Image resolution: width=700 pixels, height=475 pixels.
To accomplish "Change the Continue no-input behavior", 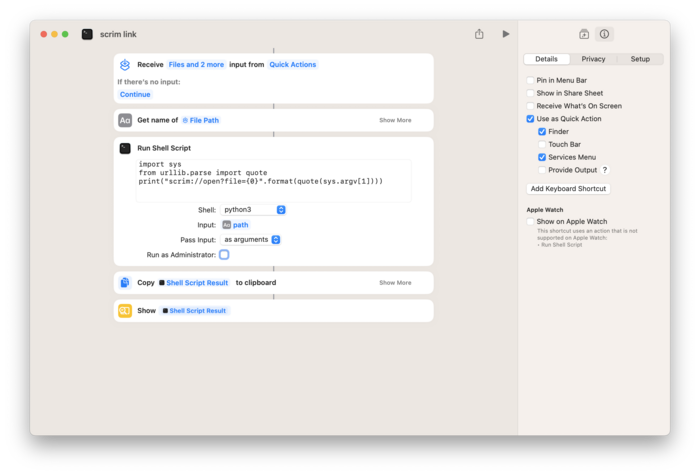I will [x=135, y=95].
